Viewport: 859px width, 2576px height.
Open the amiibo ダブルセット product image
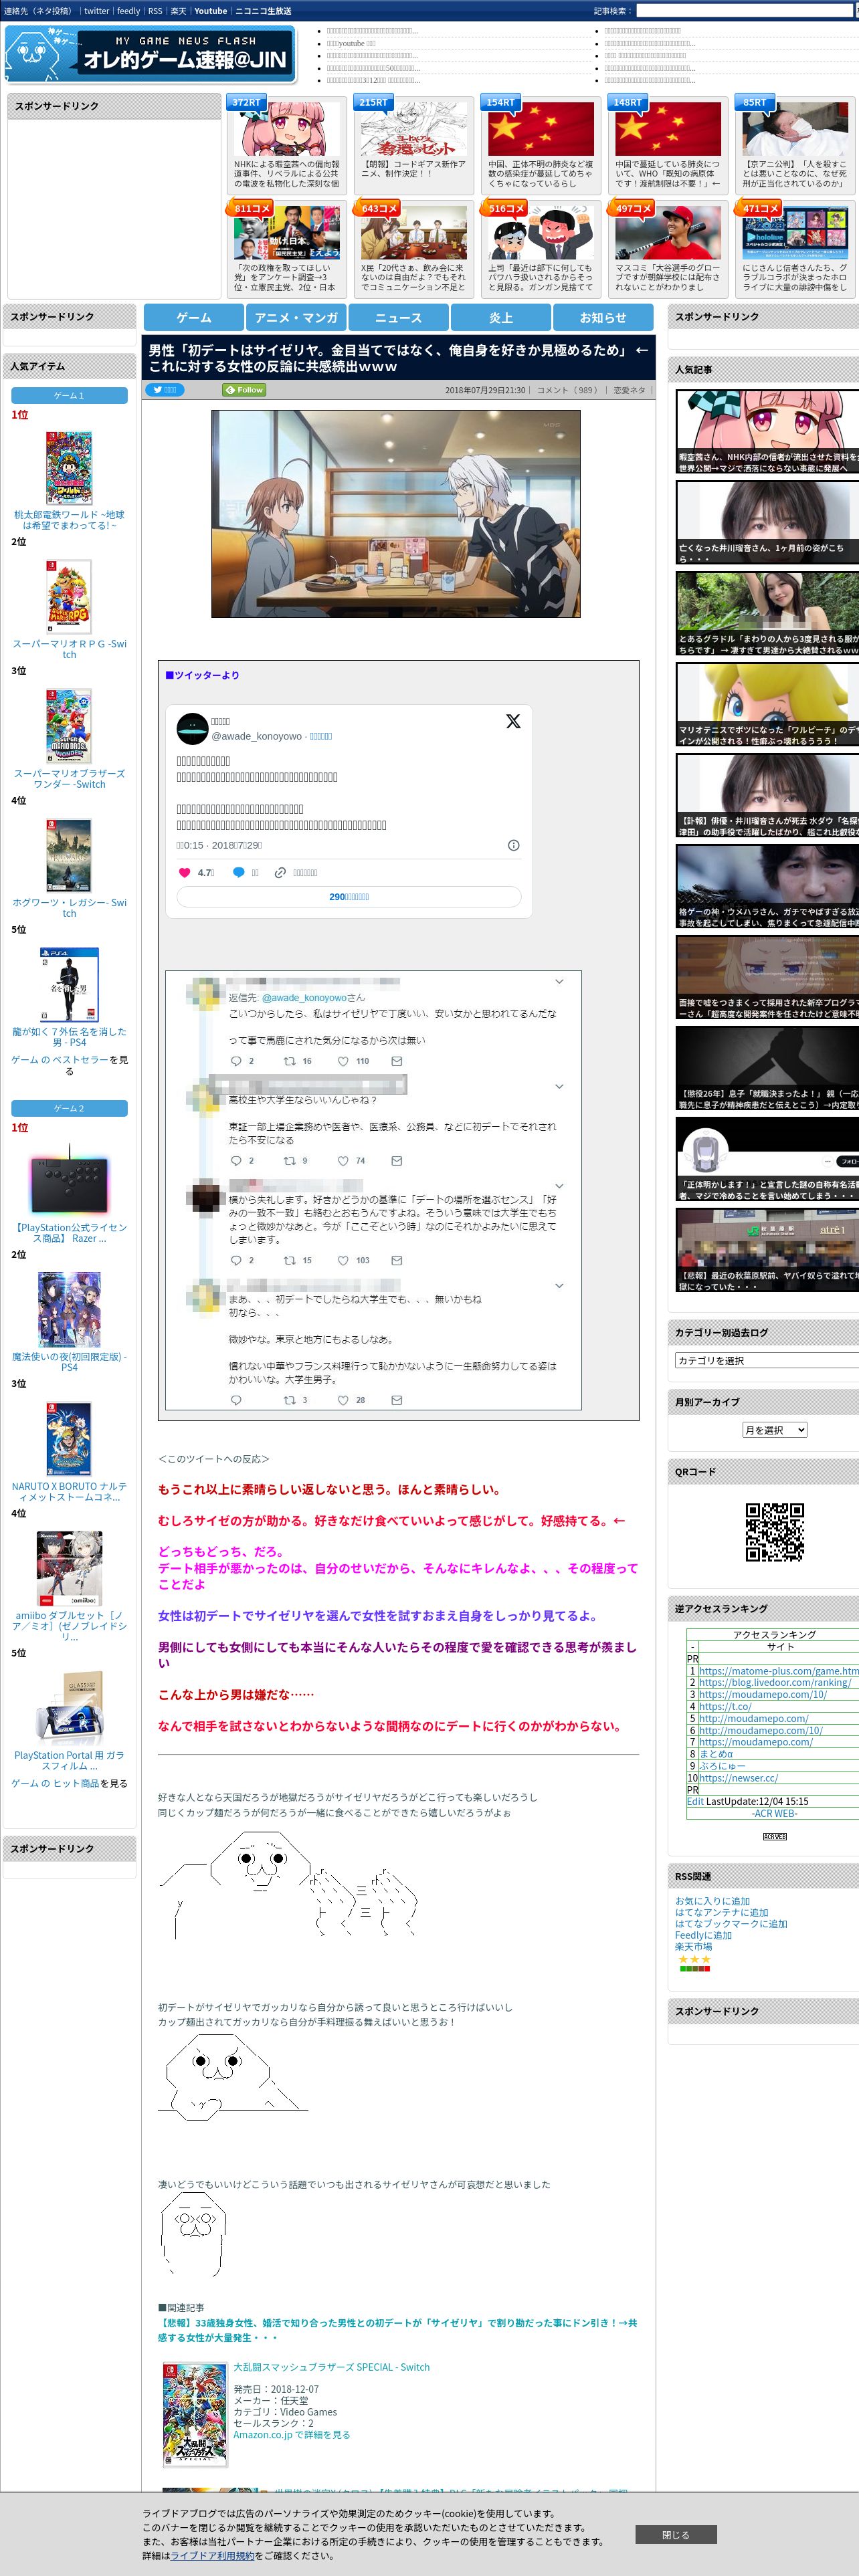[x=69, y=1569]
